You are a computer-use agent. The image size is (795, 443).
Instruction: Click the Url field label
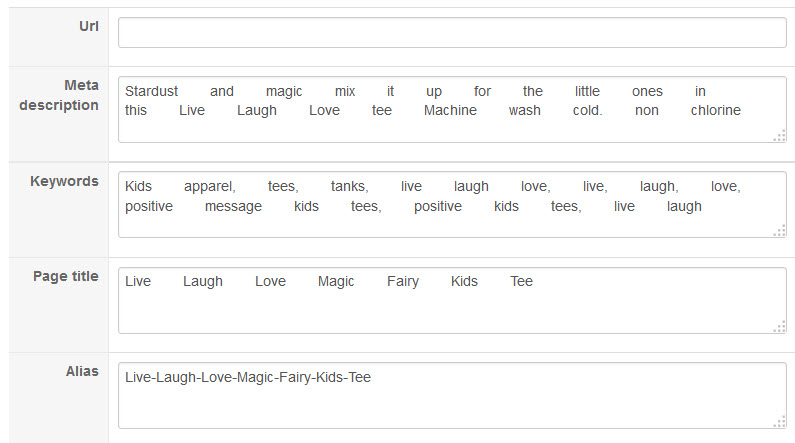[x=88, y=25]
